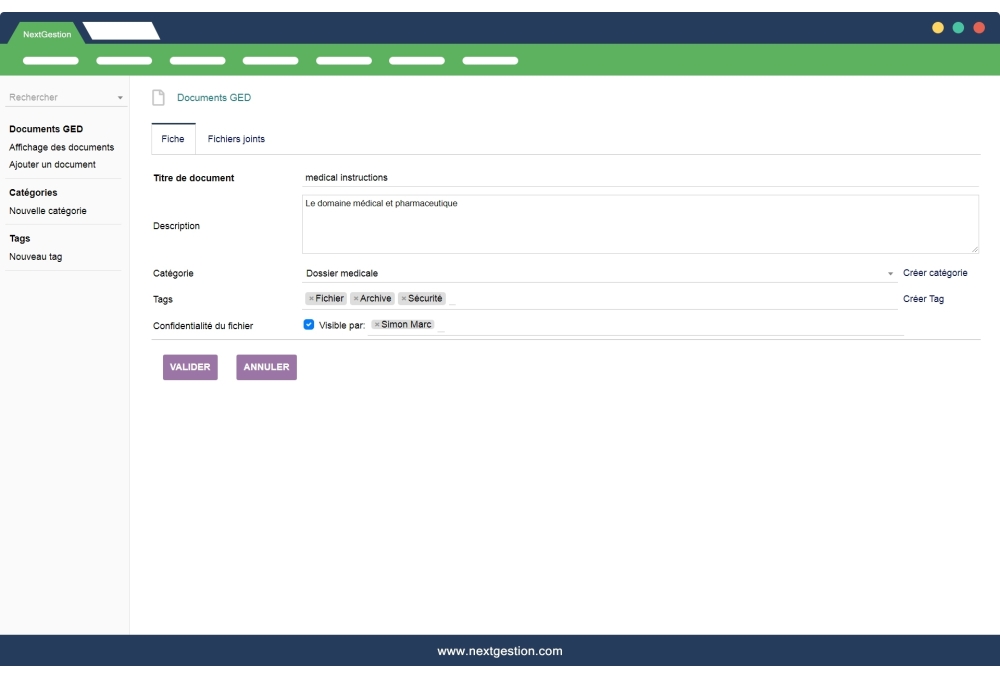Viewport: 1000px width, 679px height.
Task: Remove the Archive tag using its × icon
Action: point(355,298)
